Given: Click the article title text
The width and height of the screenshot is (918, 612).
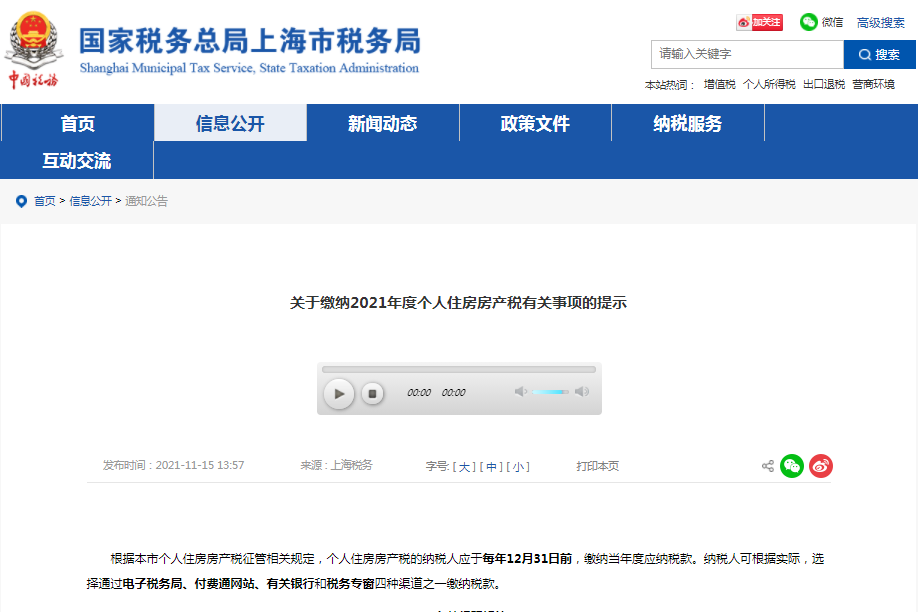Looking at the screenshot, I should tap(458, 303).
